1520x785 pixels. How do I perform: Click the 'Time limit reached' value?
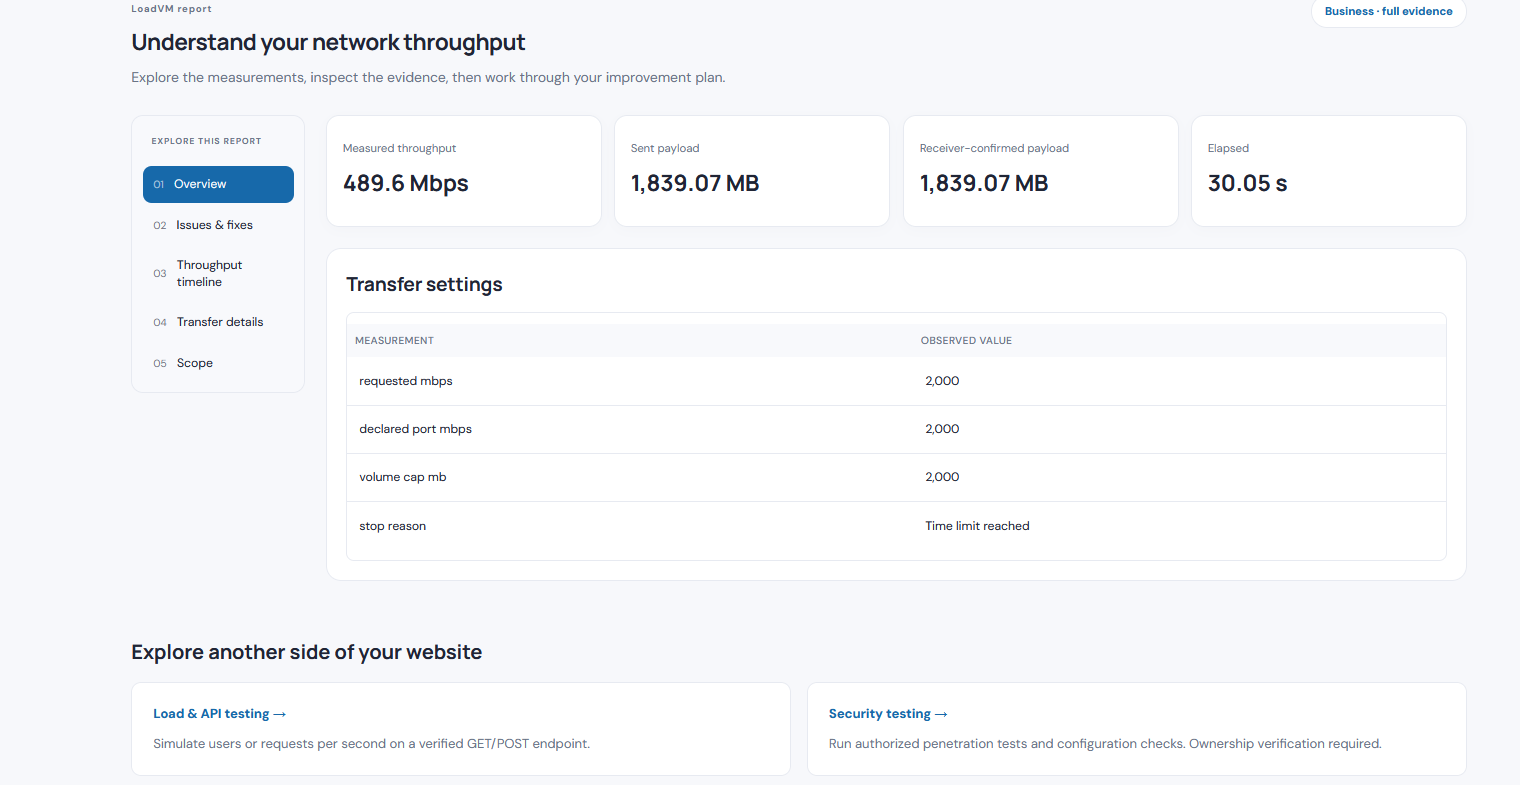977,526
